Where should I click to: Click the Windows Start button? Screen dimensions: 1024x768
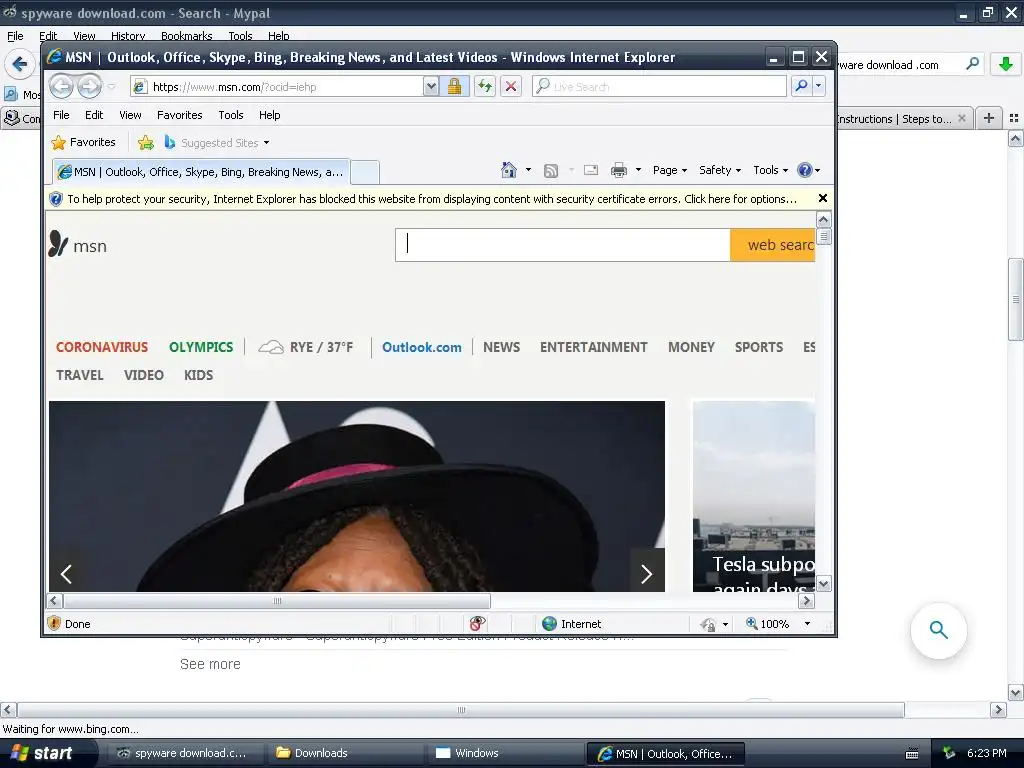pyautogui.click(x=47, y=753)
